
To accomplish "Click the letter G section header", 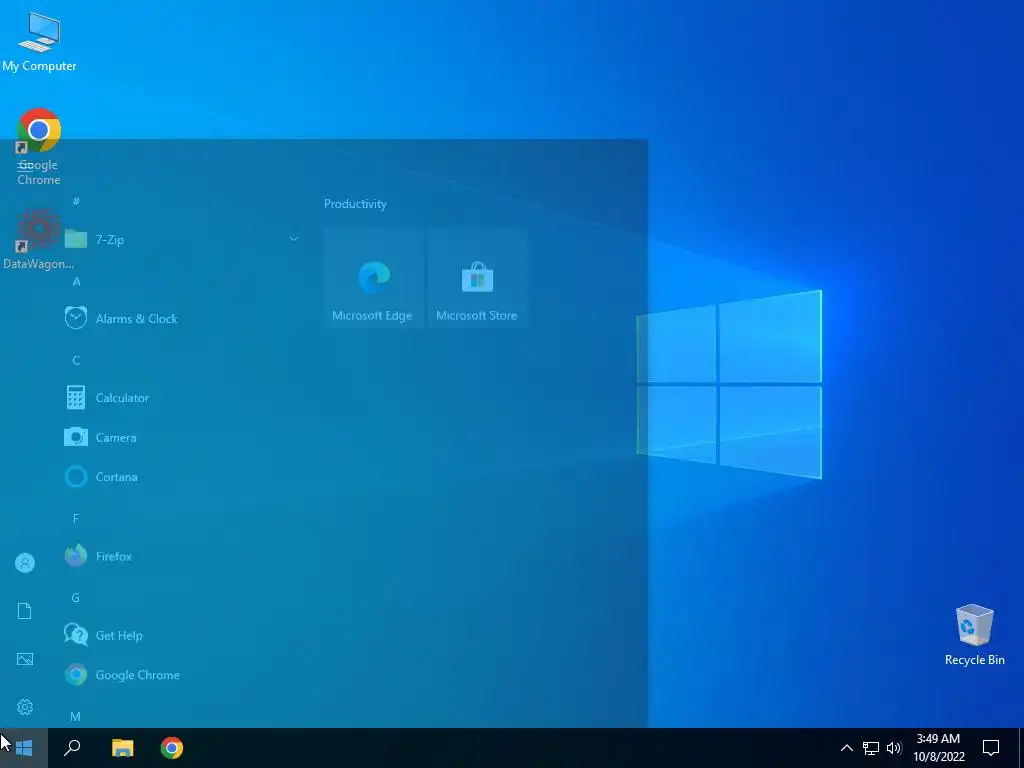I will [76, 598].
